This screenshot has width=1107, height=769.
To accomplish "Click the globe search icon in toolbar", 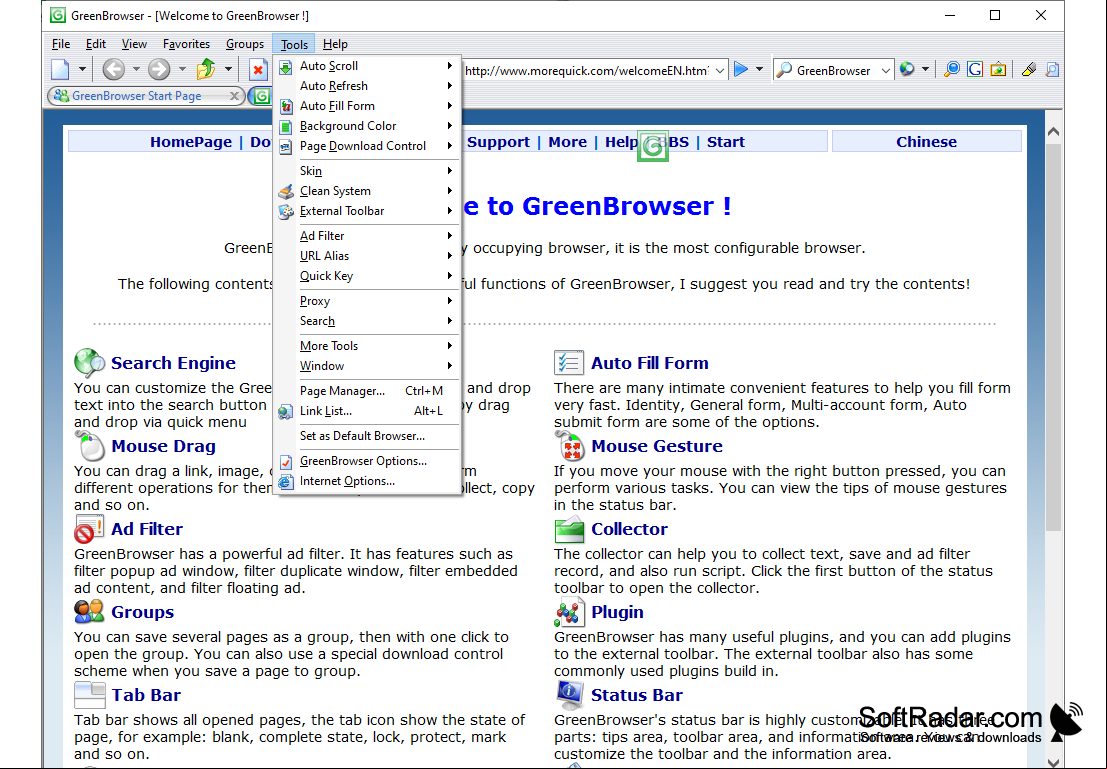I will [x=907, y=69].
